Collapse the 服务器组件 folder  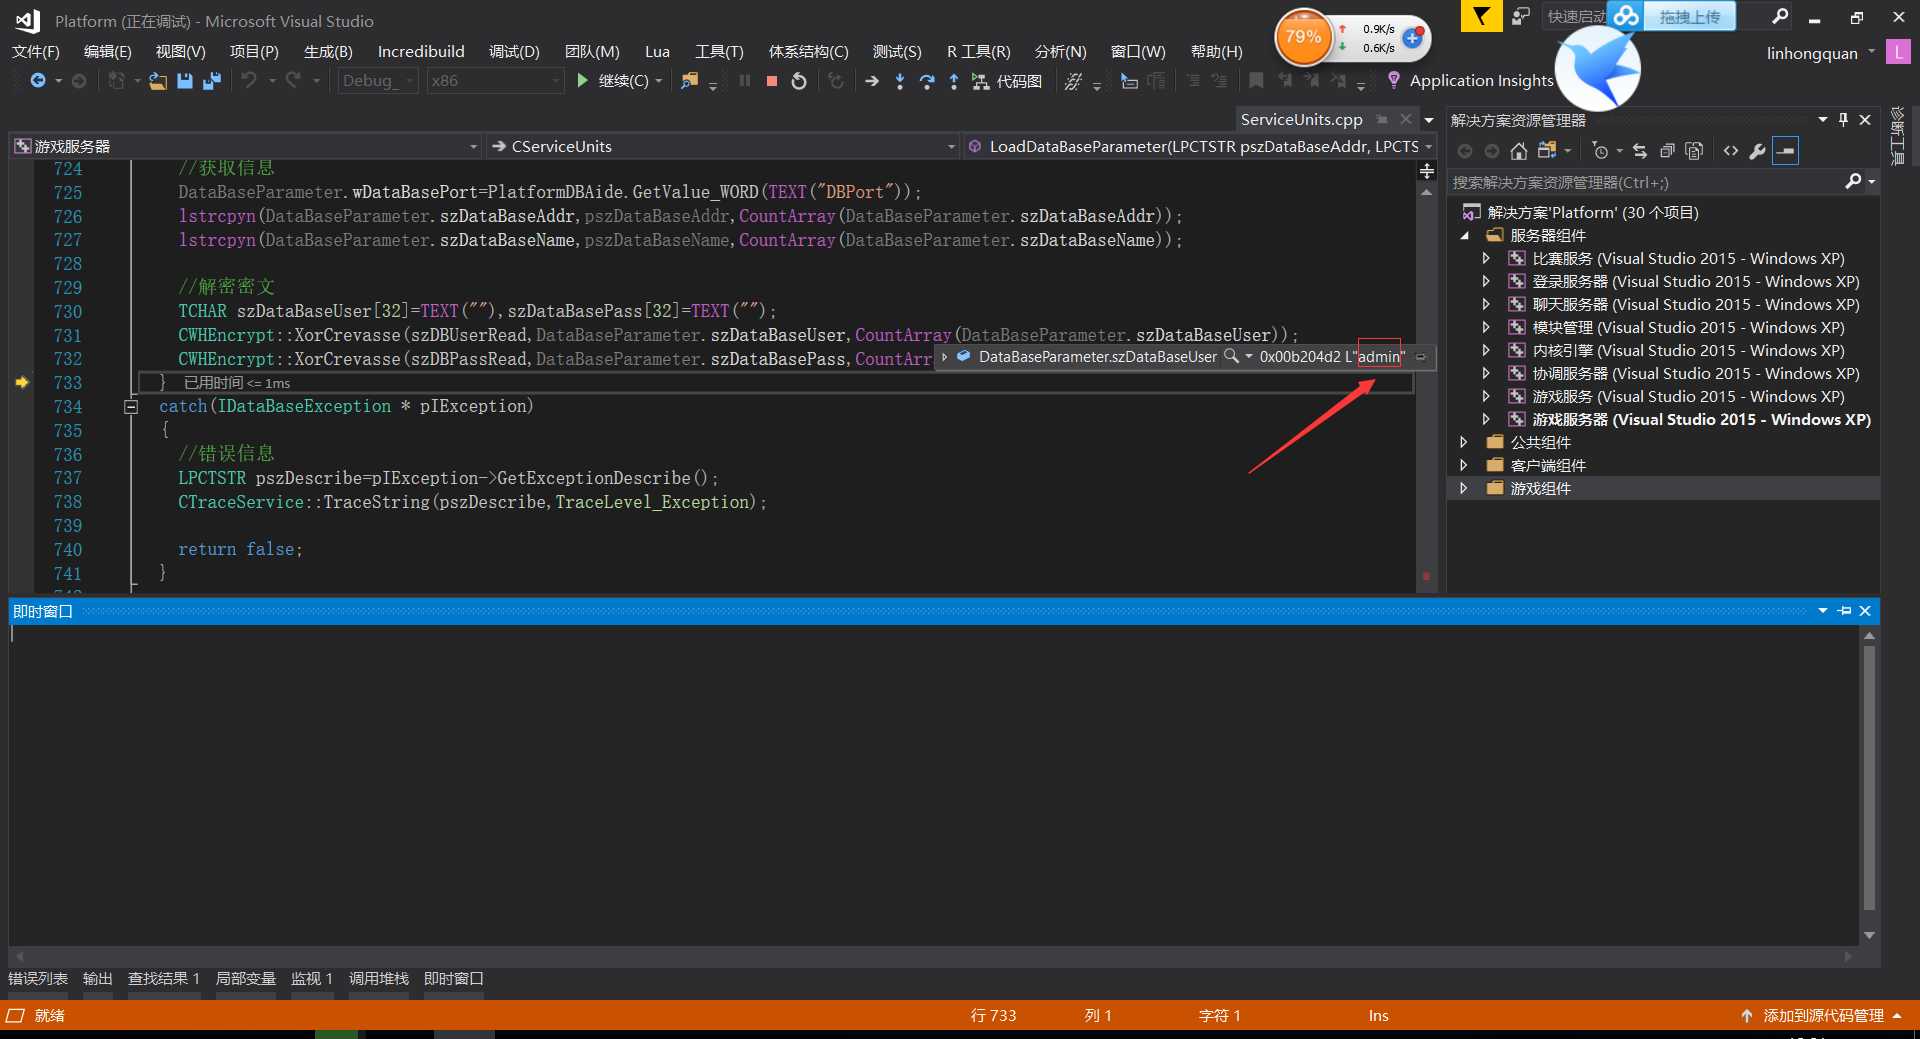[1465, 236]
